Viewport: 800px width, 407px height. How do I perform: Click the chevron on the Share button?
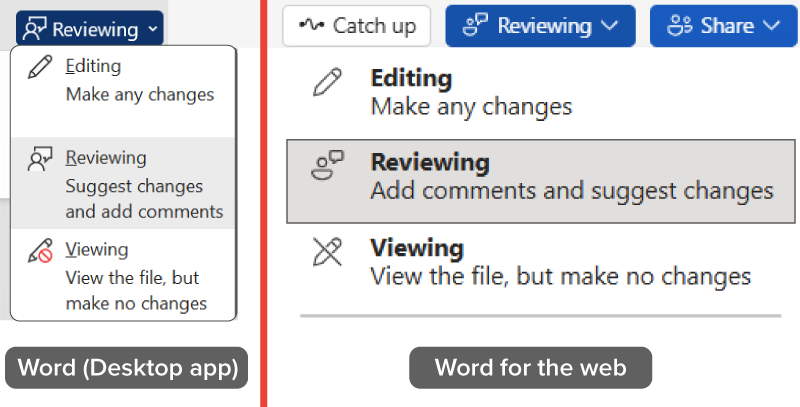pos(771,26)
